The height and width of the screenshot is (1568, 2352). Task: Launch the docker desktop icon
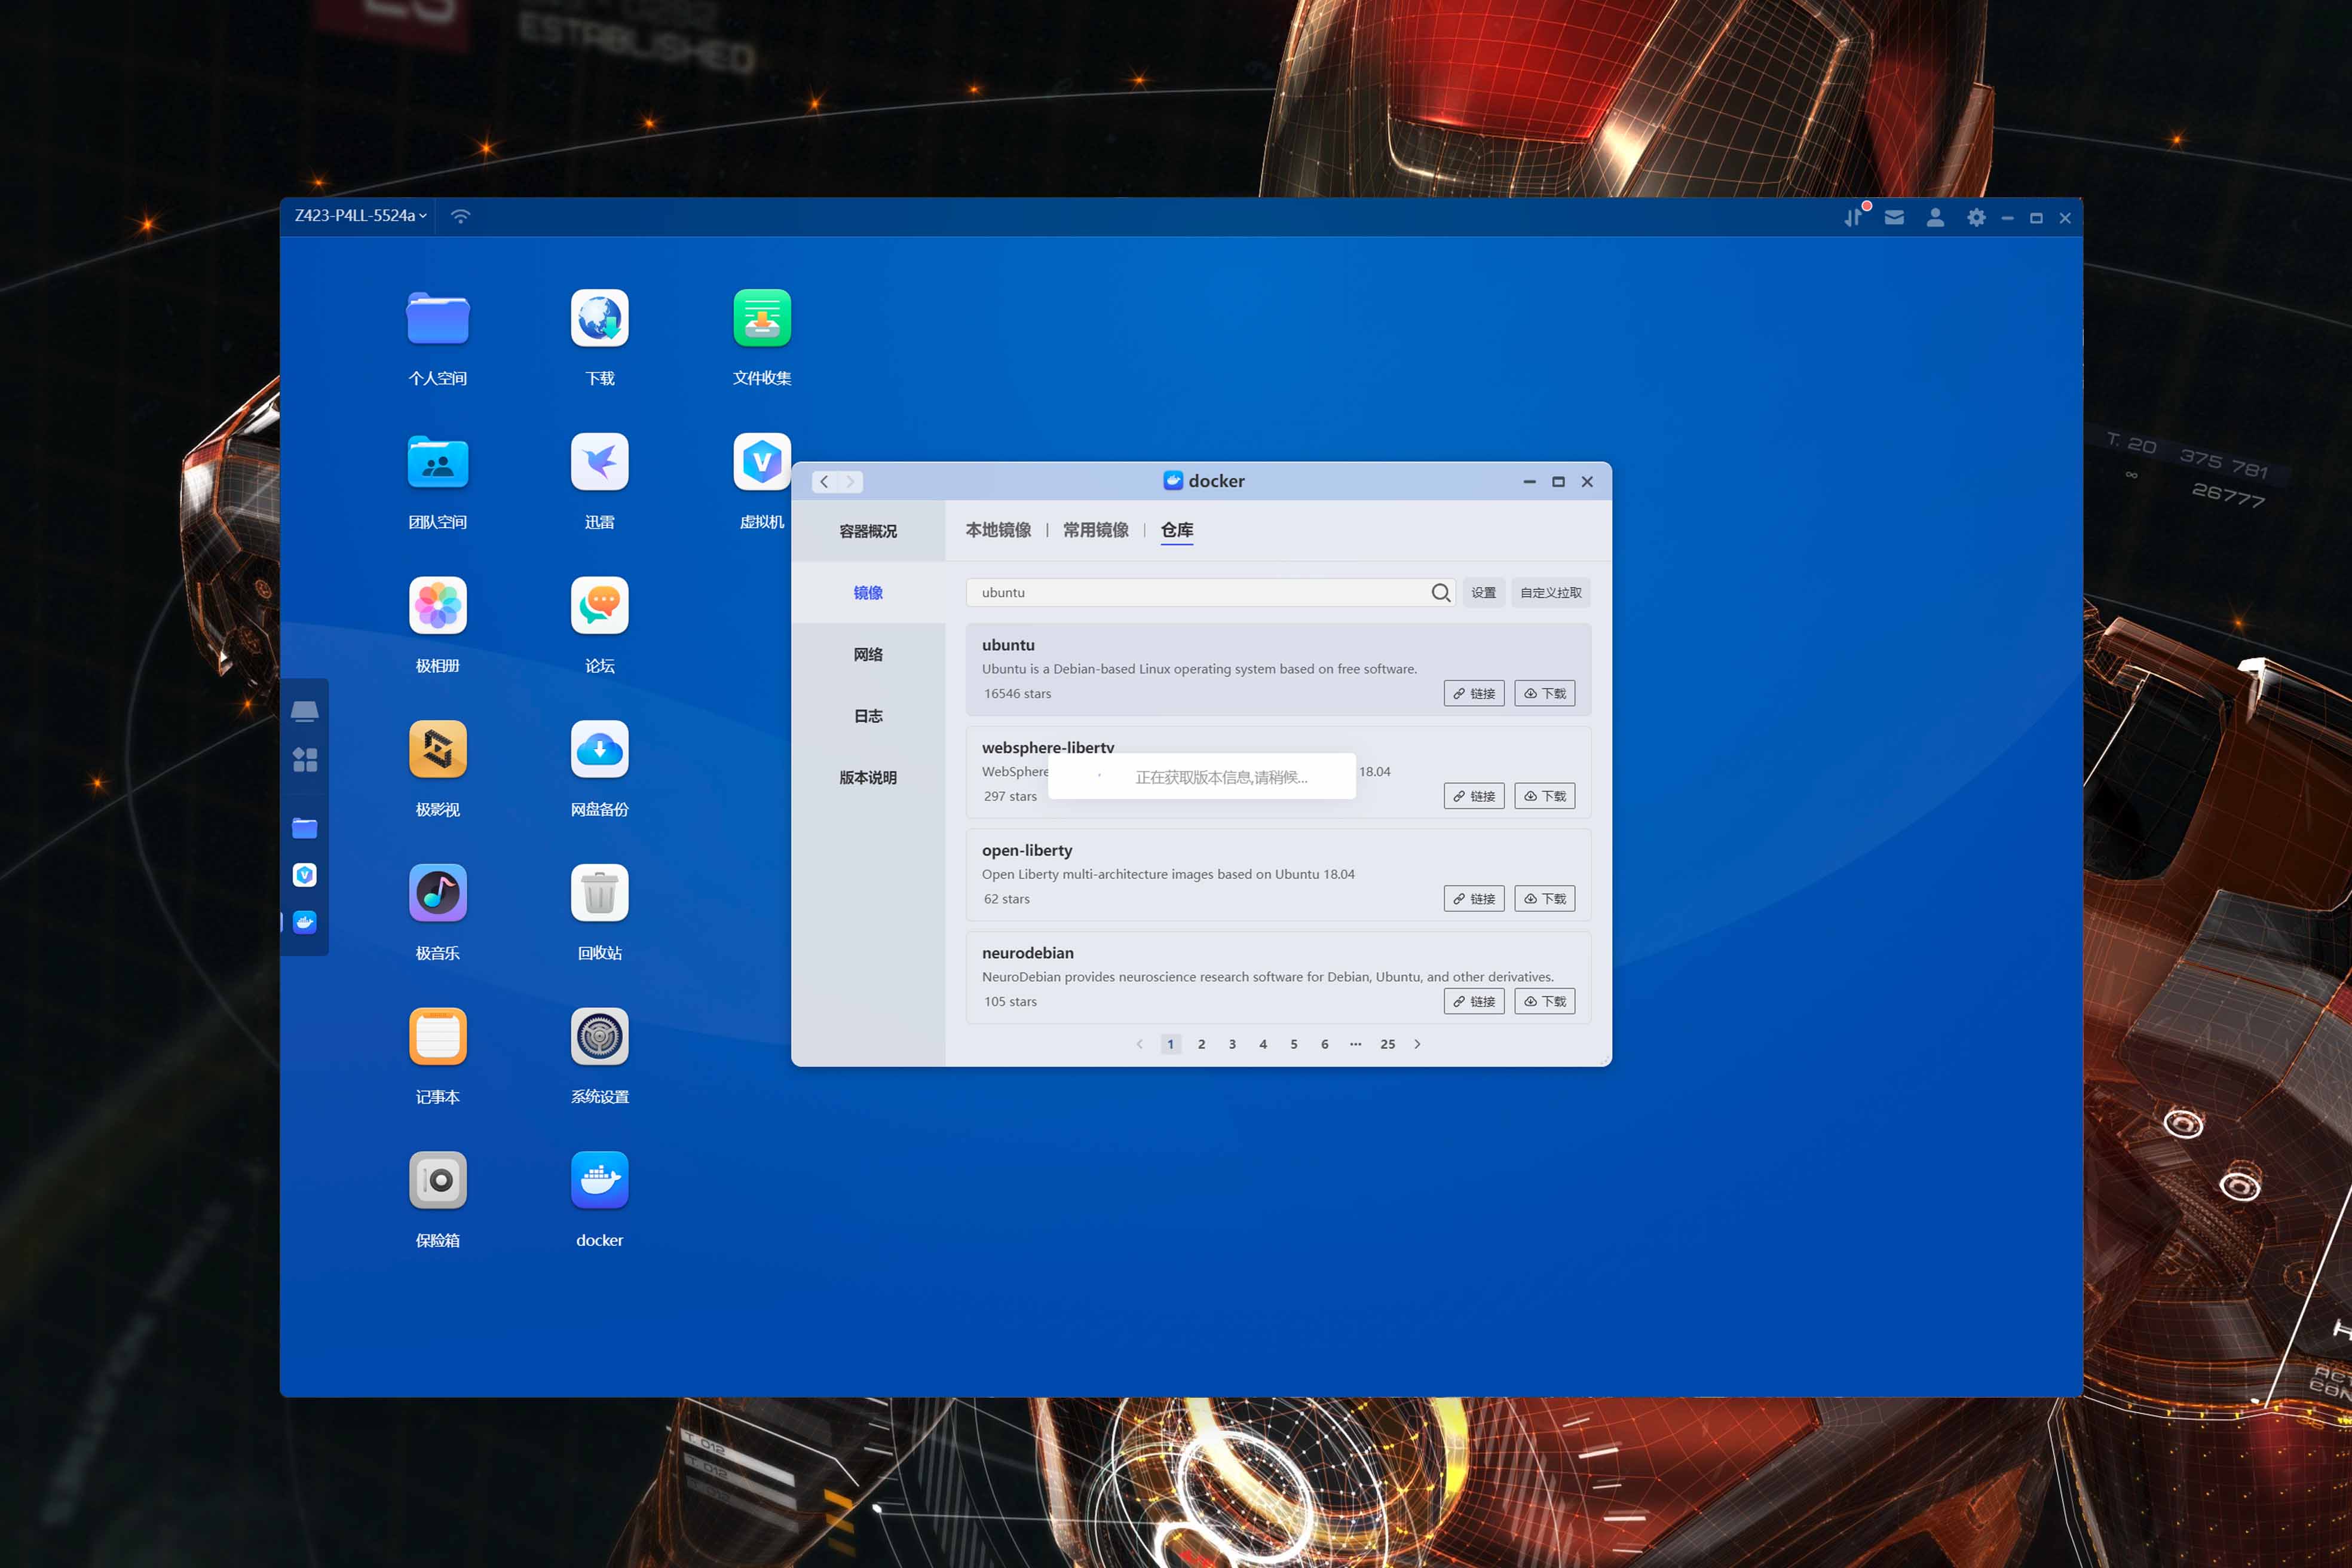(600, 1181)
